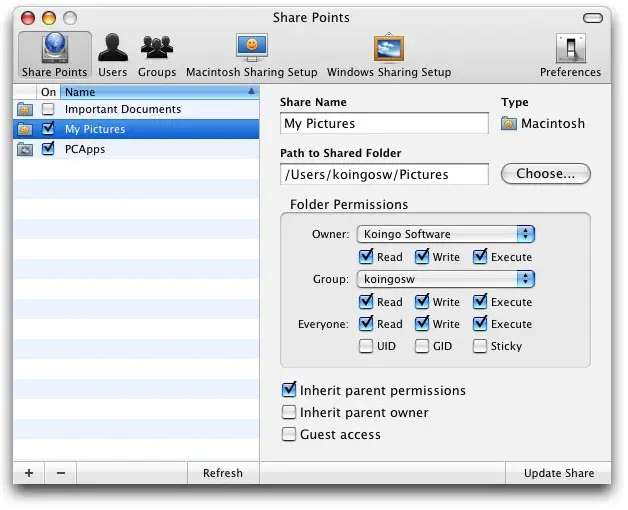This screenshot has width=628, height=510.
Task: Click the On column header
Action: tap(48, 92)
